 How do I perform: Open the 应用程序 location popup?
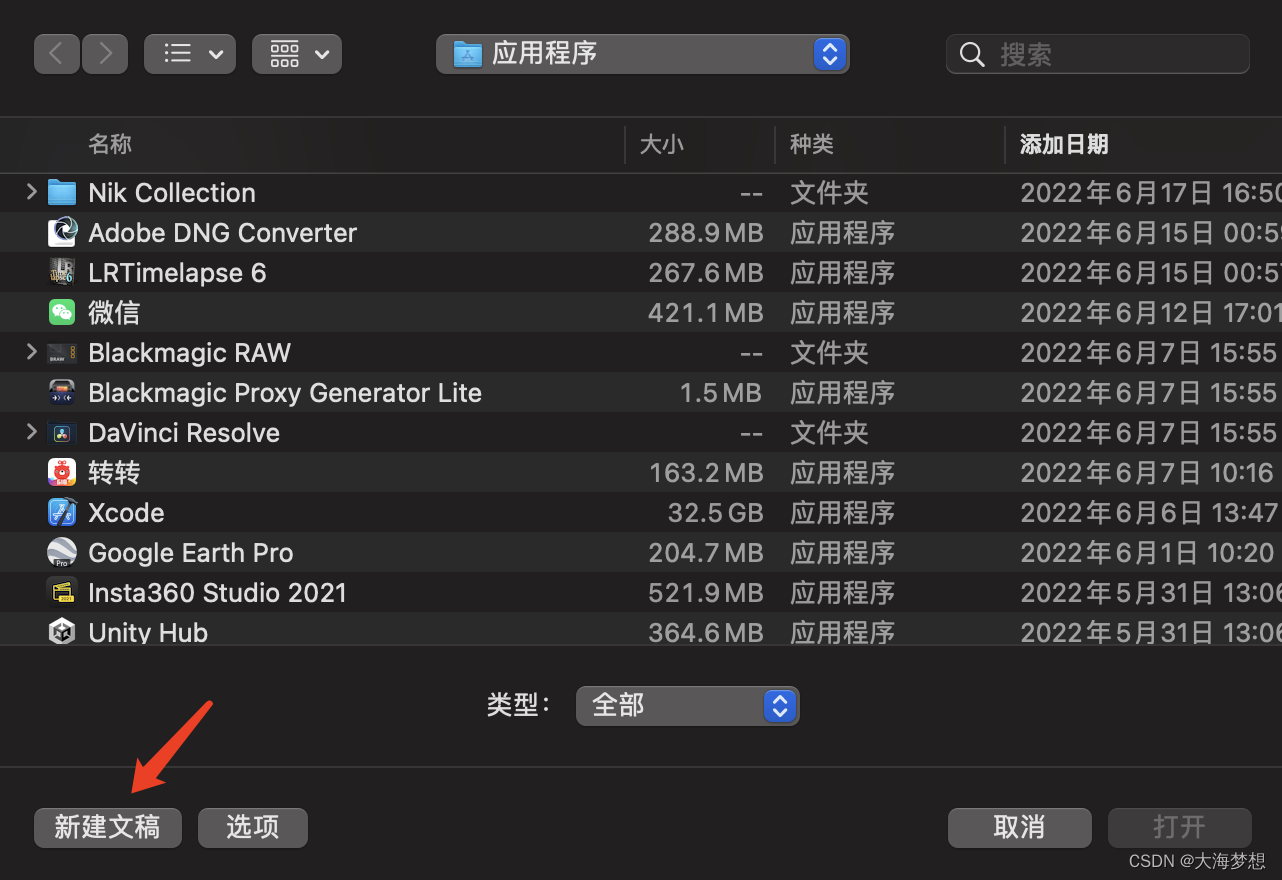point(643,54)
